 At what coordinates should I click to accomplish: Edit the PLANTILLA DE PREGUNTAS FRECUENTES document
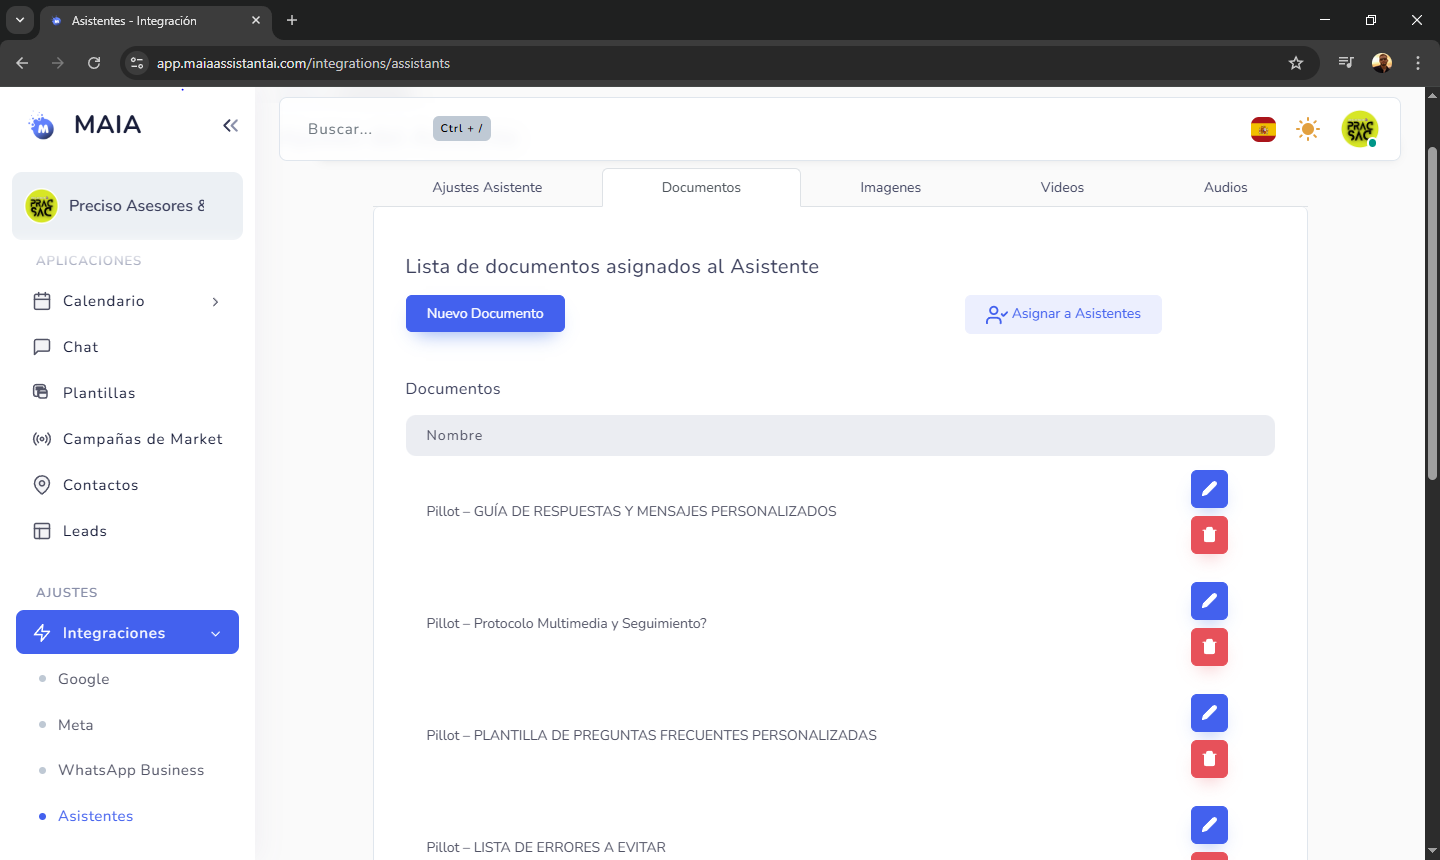click(x=1209, y=713)
